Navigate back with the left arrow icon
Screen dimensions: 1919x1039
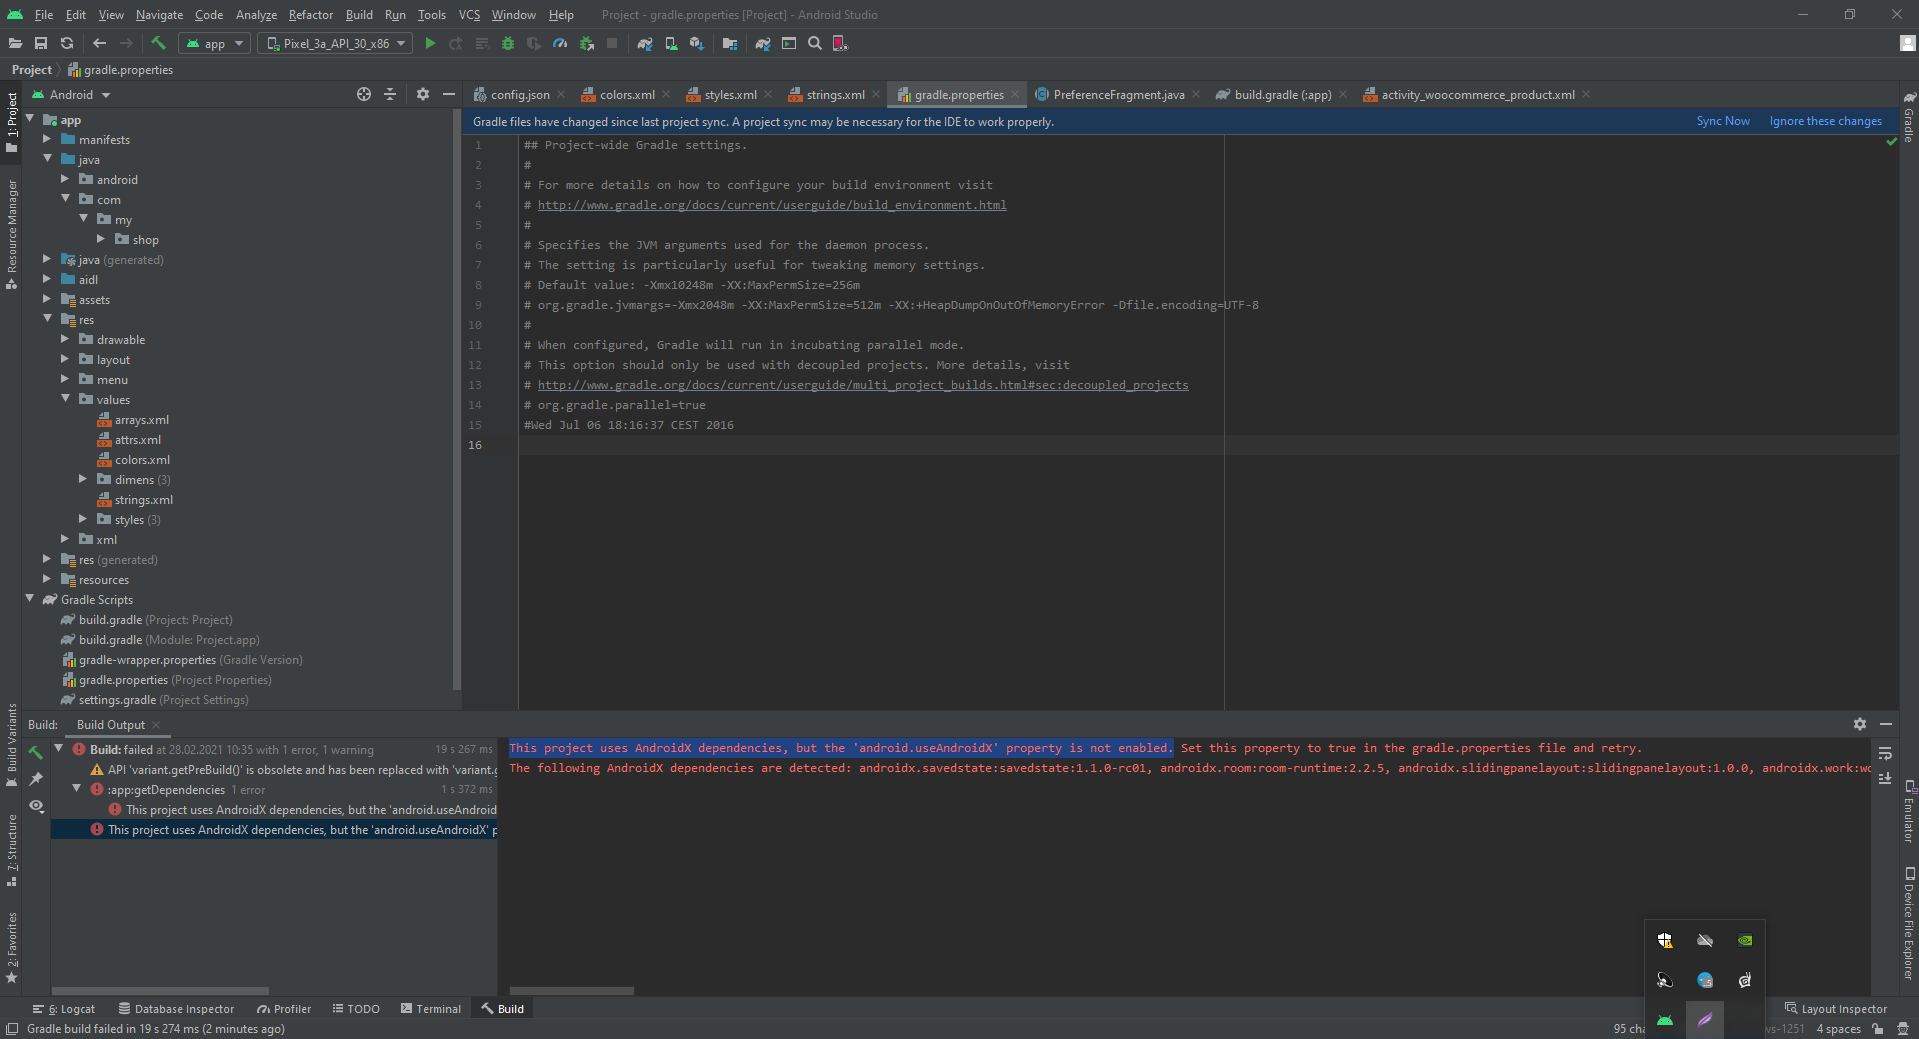pos(99,43)
